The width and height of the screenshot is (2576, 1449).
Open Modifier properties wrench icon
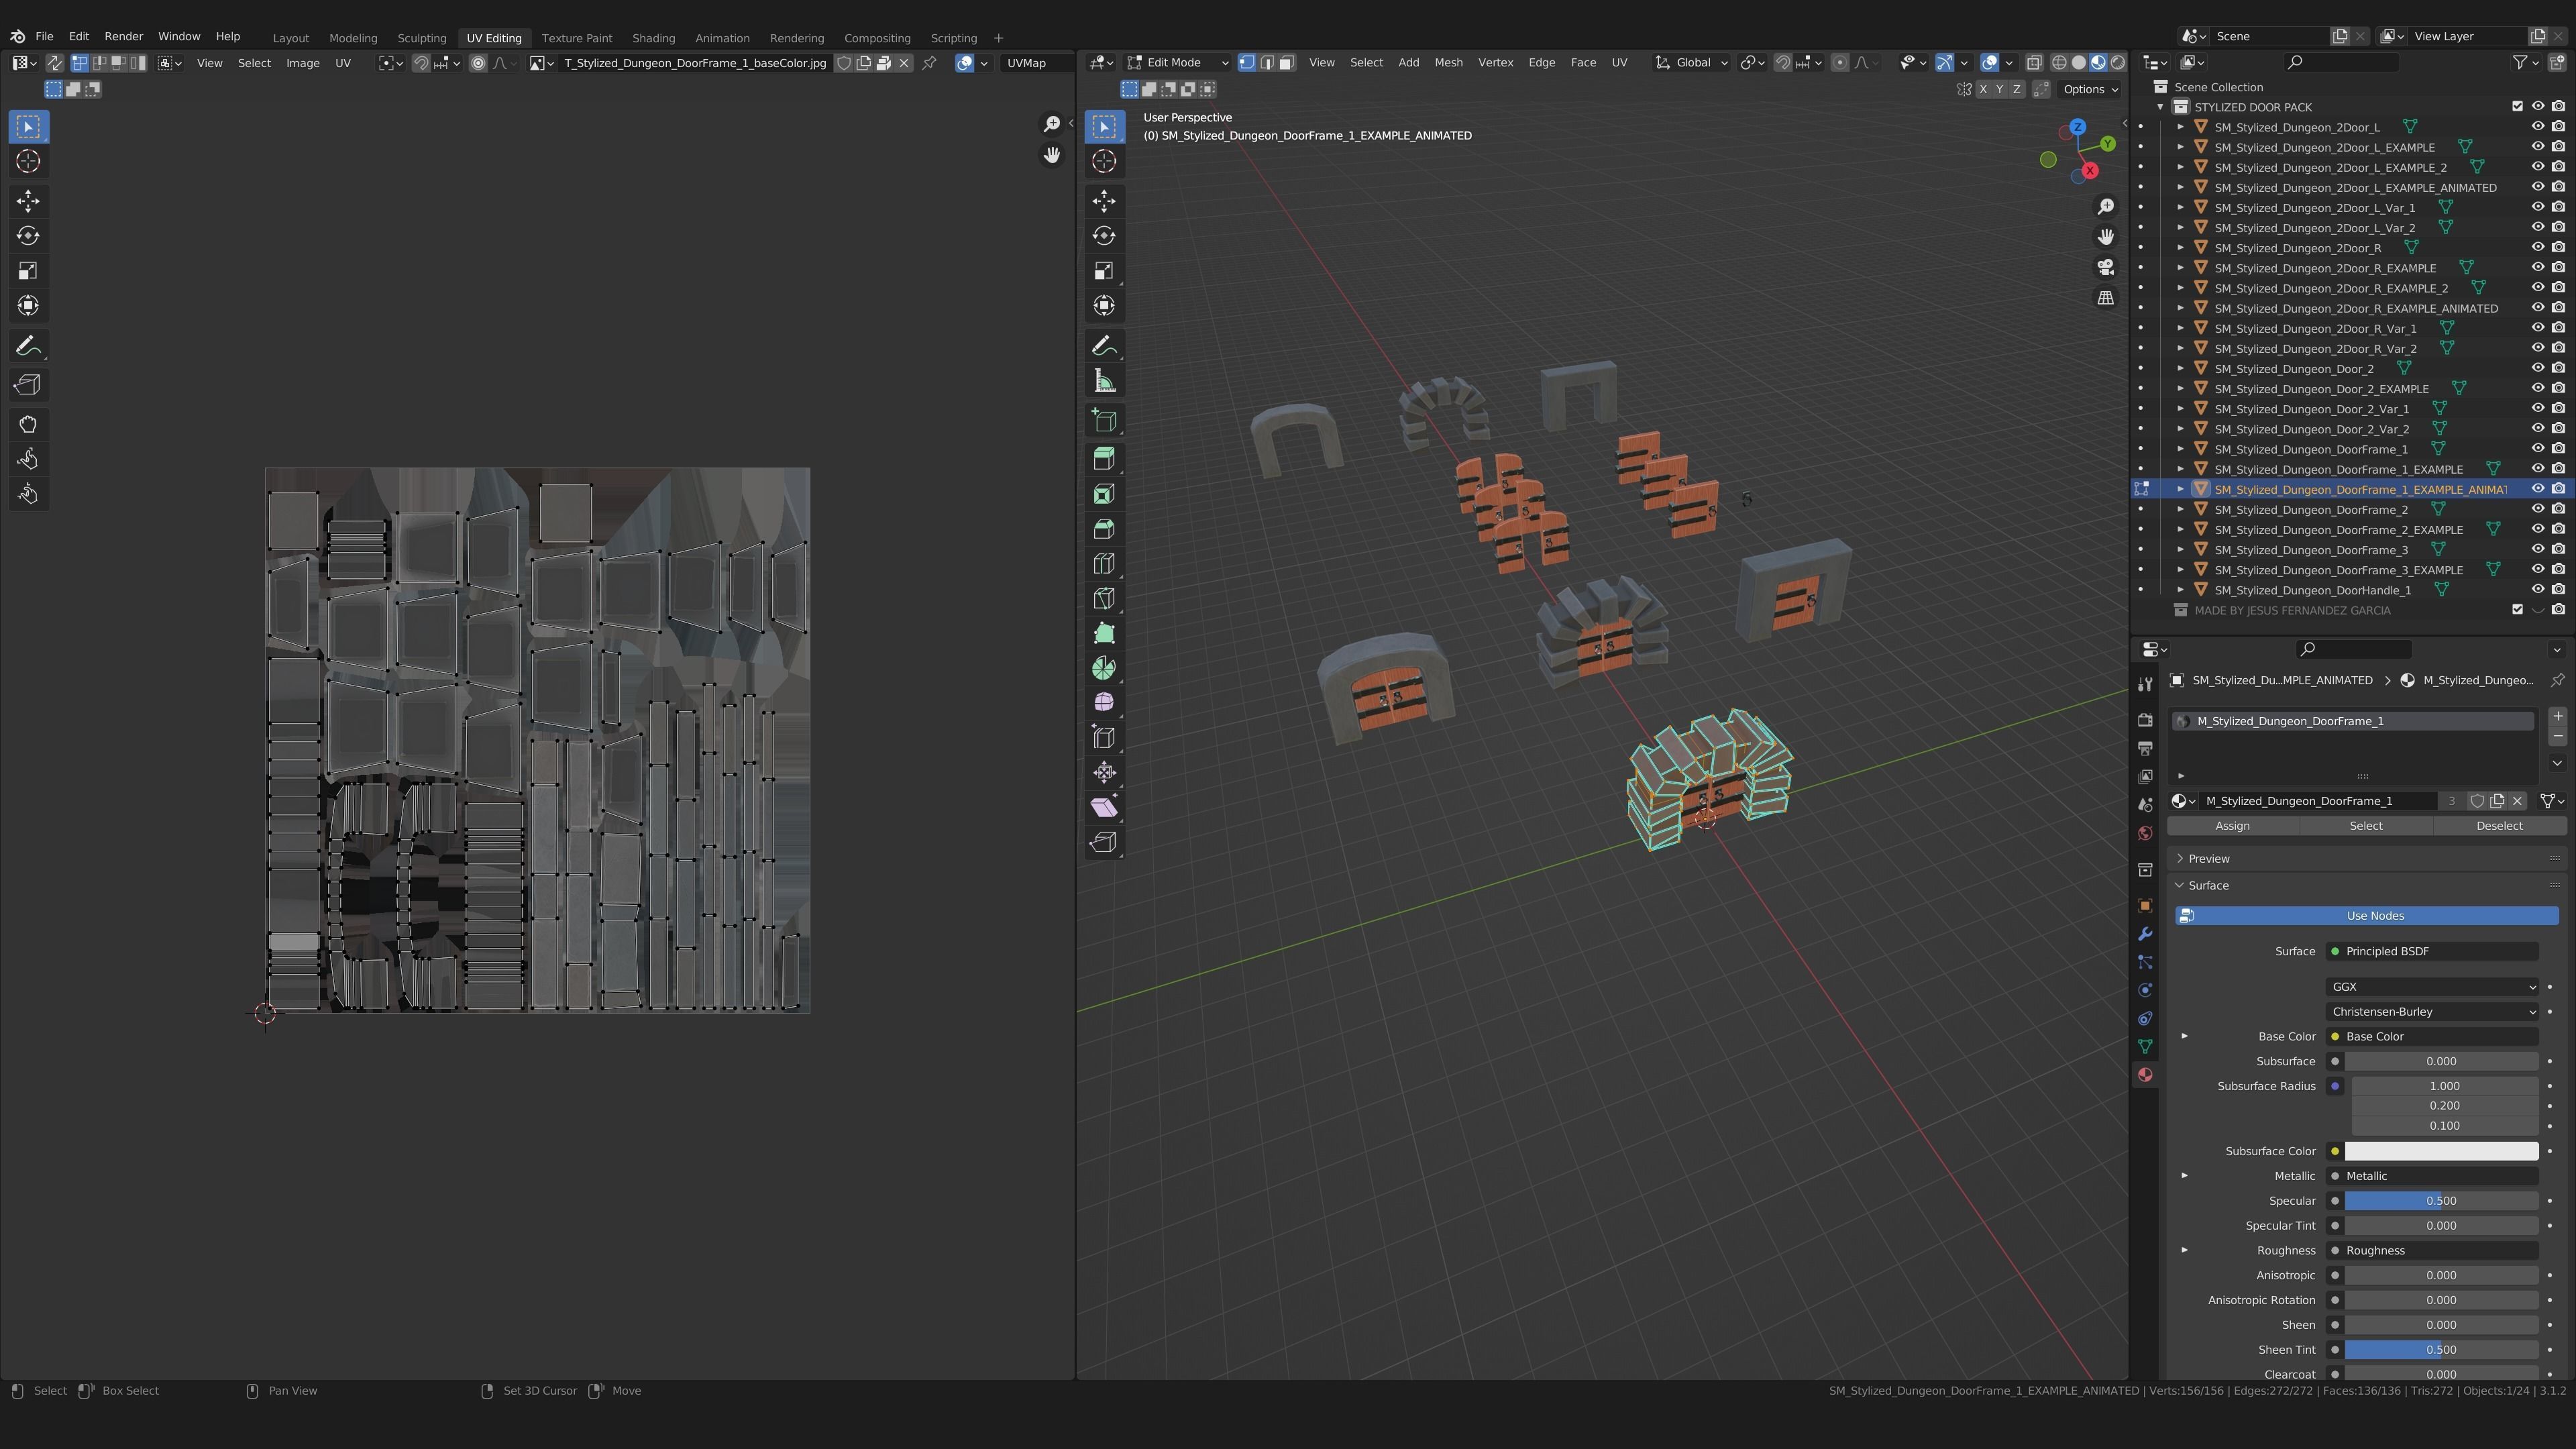click(2145, 934)
